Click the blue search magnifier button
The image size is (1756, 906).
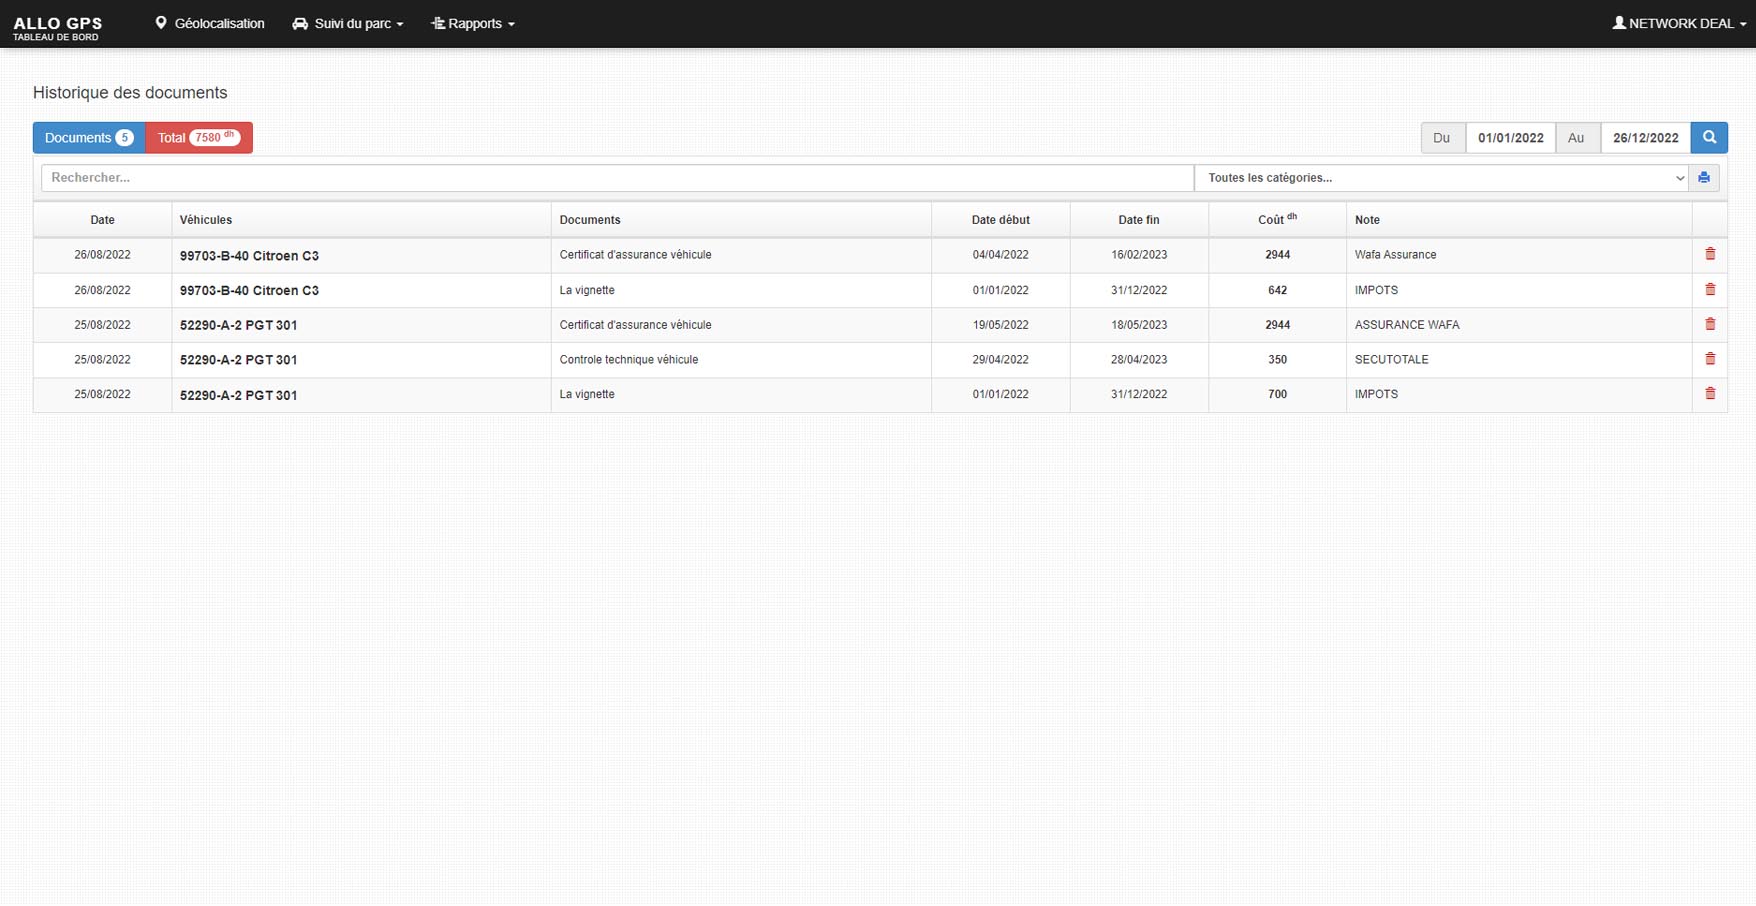click(x=1709, y=138)
